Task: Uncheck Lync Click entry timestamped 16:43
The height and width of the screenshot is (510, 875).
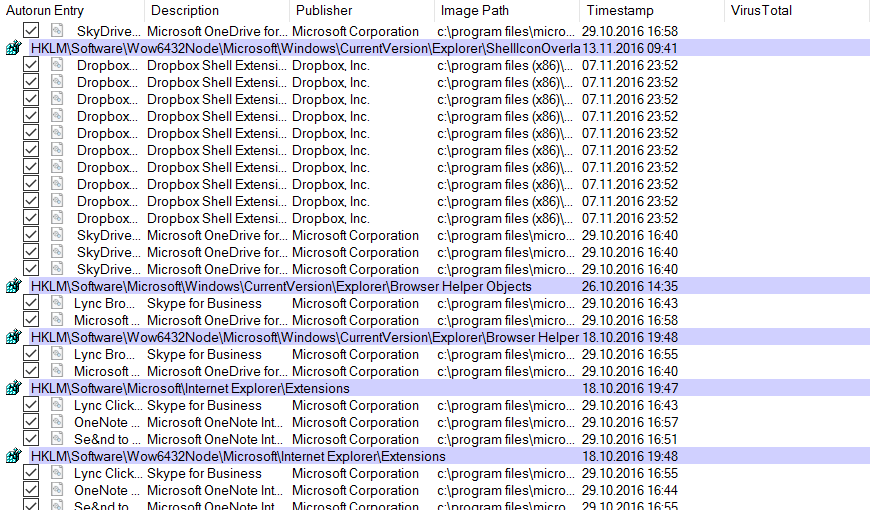Action: click(x=31, y=405)
